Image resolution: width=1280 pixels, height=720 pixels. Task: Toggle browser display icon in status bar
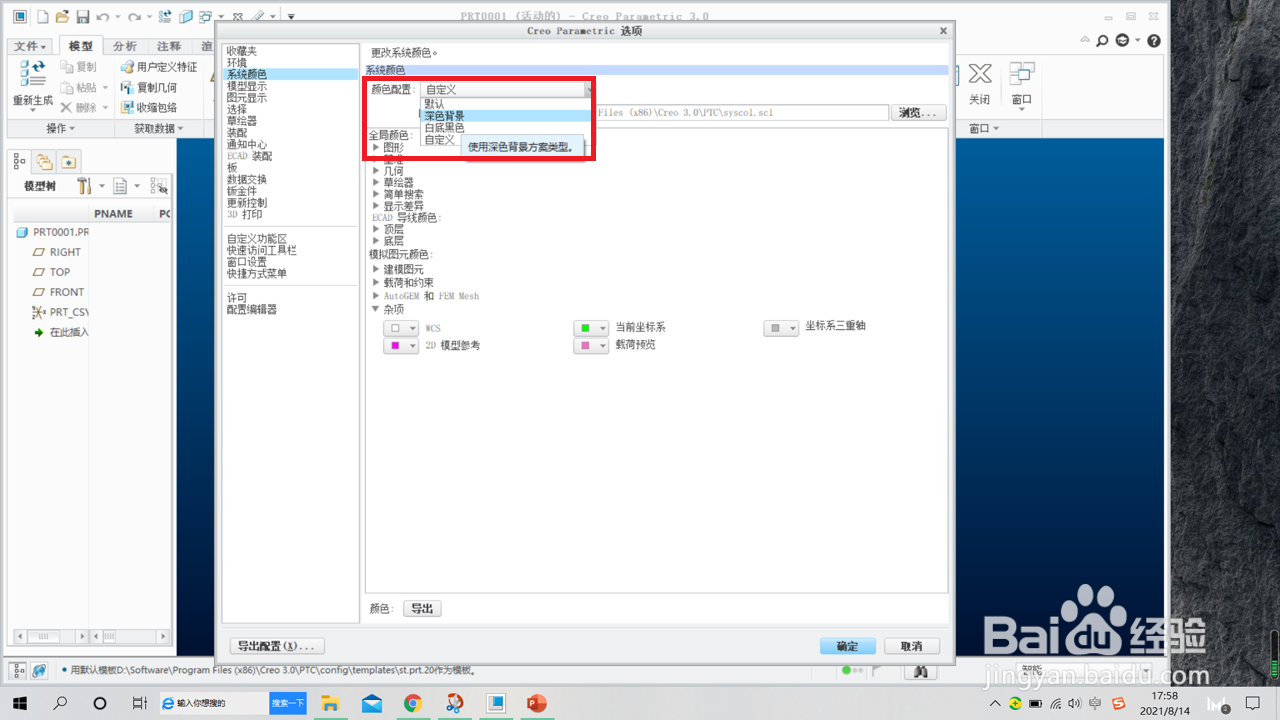[x=39, y=671]
